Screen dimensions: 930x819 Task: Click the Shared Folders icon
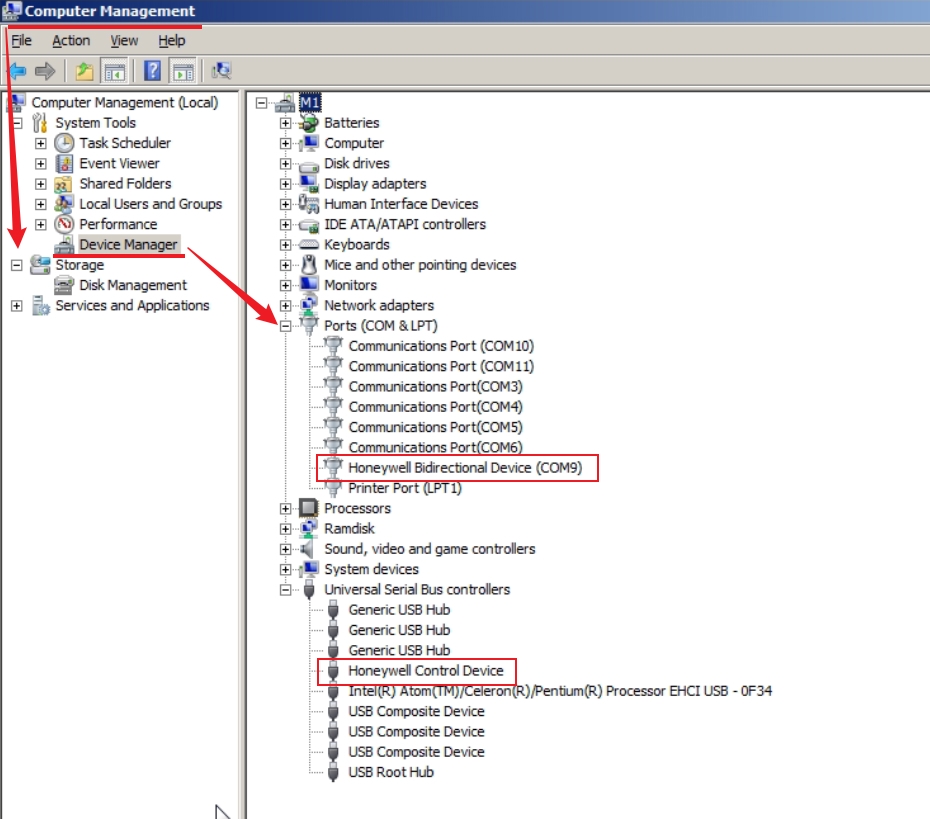pos(63,184)
